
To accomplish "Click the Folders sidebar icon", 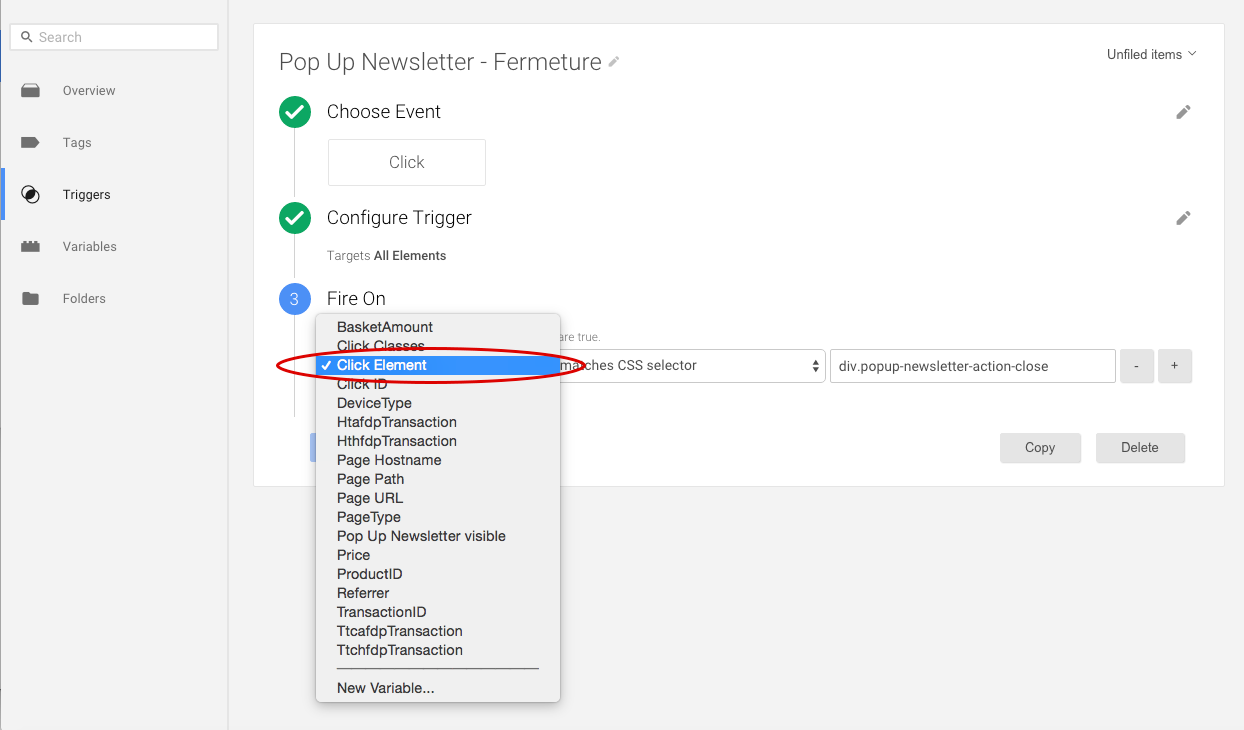I will (31, 298).
